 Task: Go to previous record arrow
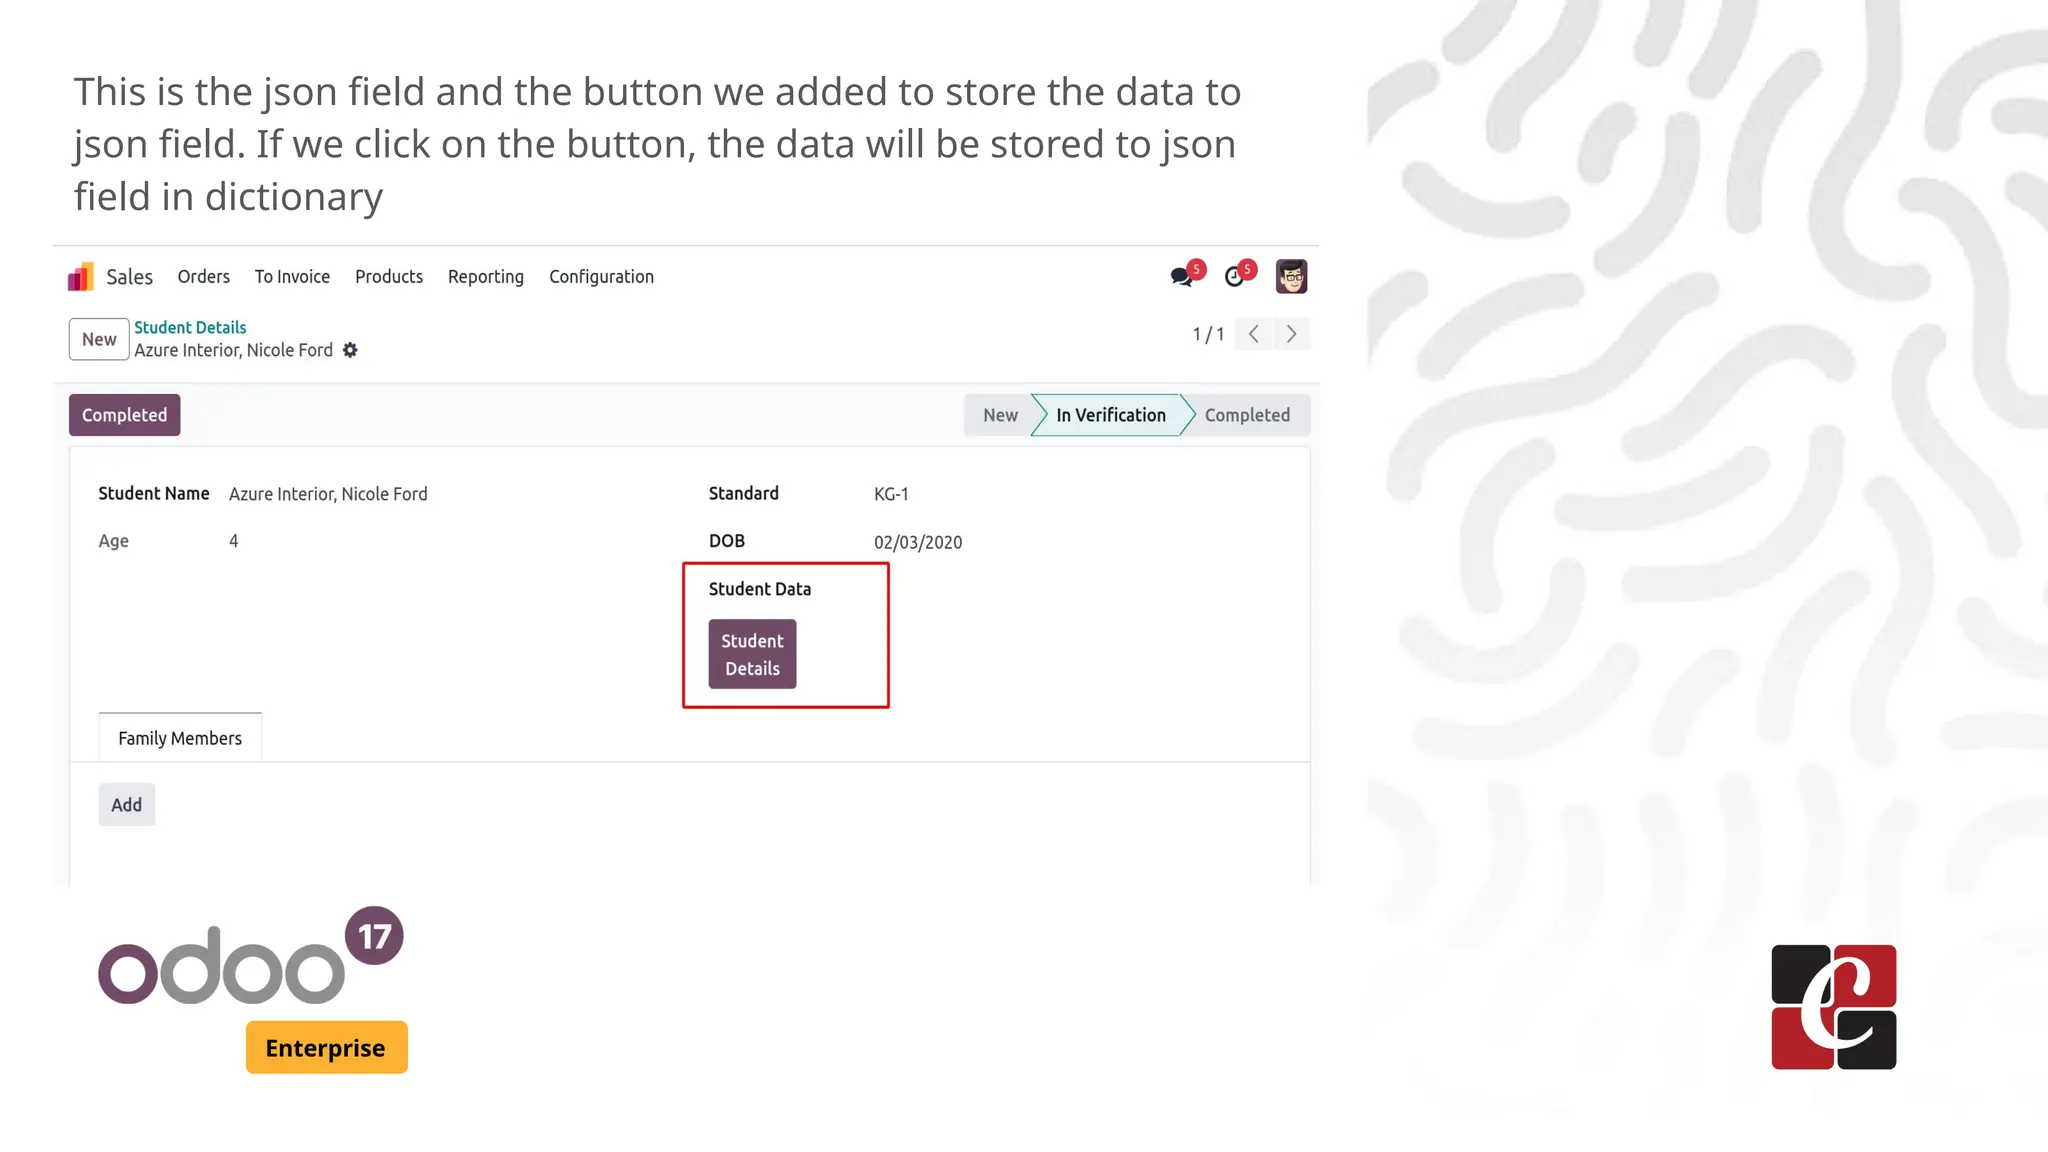(1253, 334)
